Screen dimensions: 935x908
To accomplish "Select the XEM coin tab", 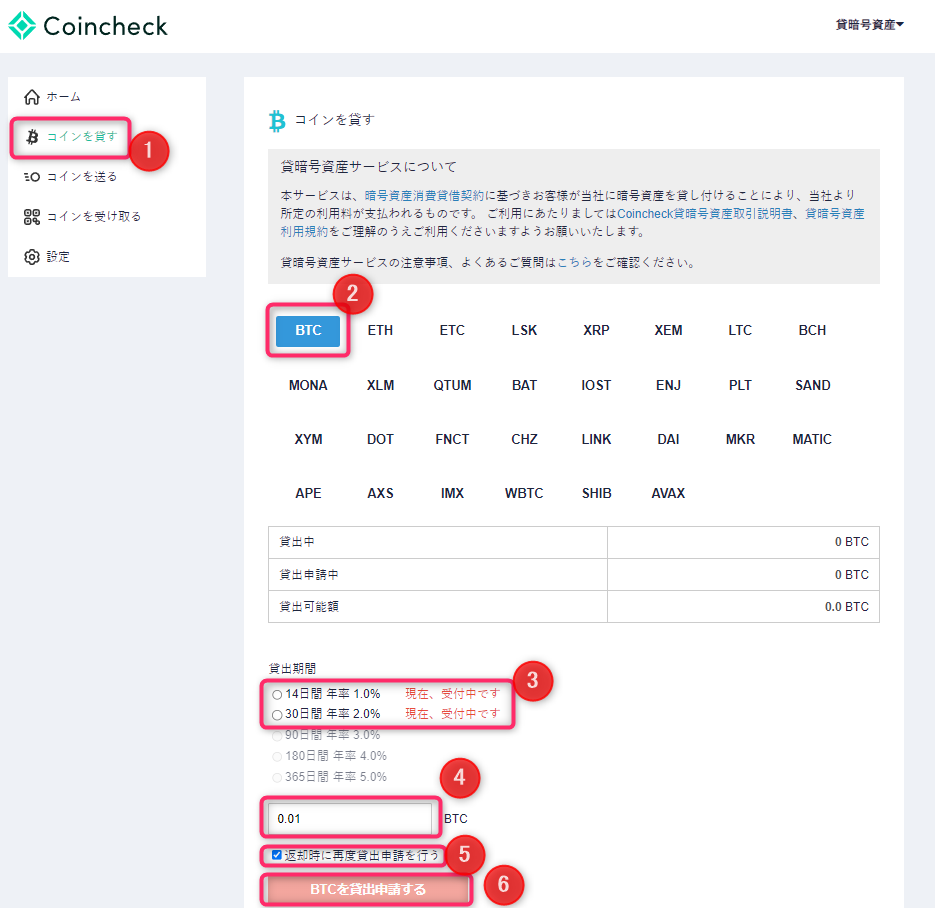I will point(668,330).
